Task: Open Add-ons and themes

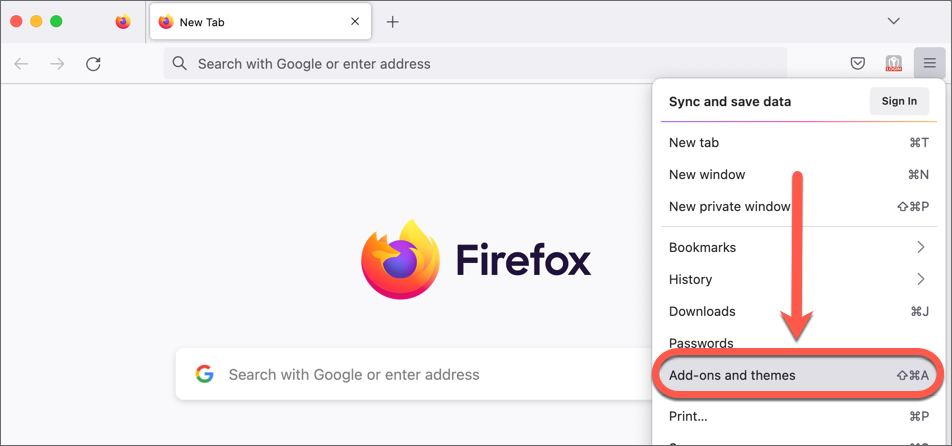Action: pyautogui.click(x=798, y=375)
